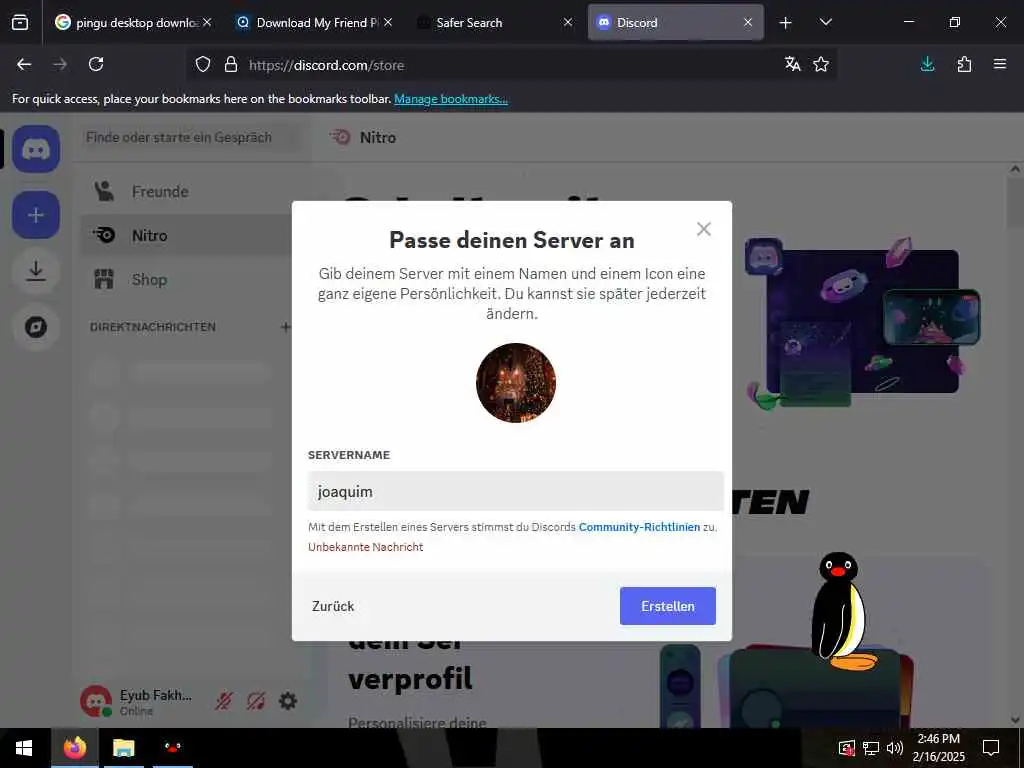
Task: Click the security tray icon with red badge
Action: 846,748
